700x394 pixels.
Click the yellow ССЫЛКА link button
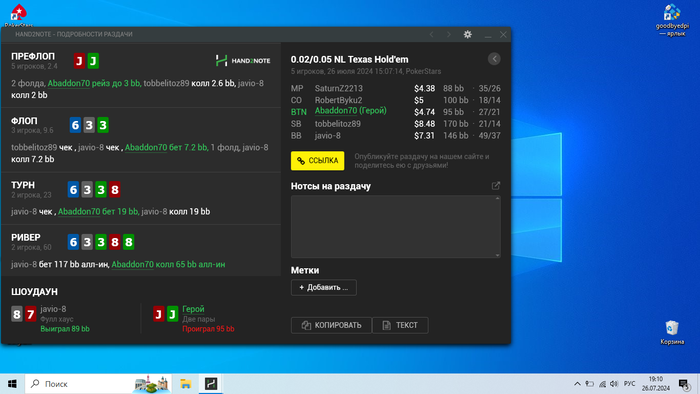click(x=317, y=161)
